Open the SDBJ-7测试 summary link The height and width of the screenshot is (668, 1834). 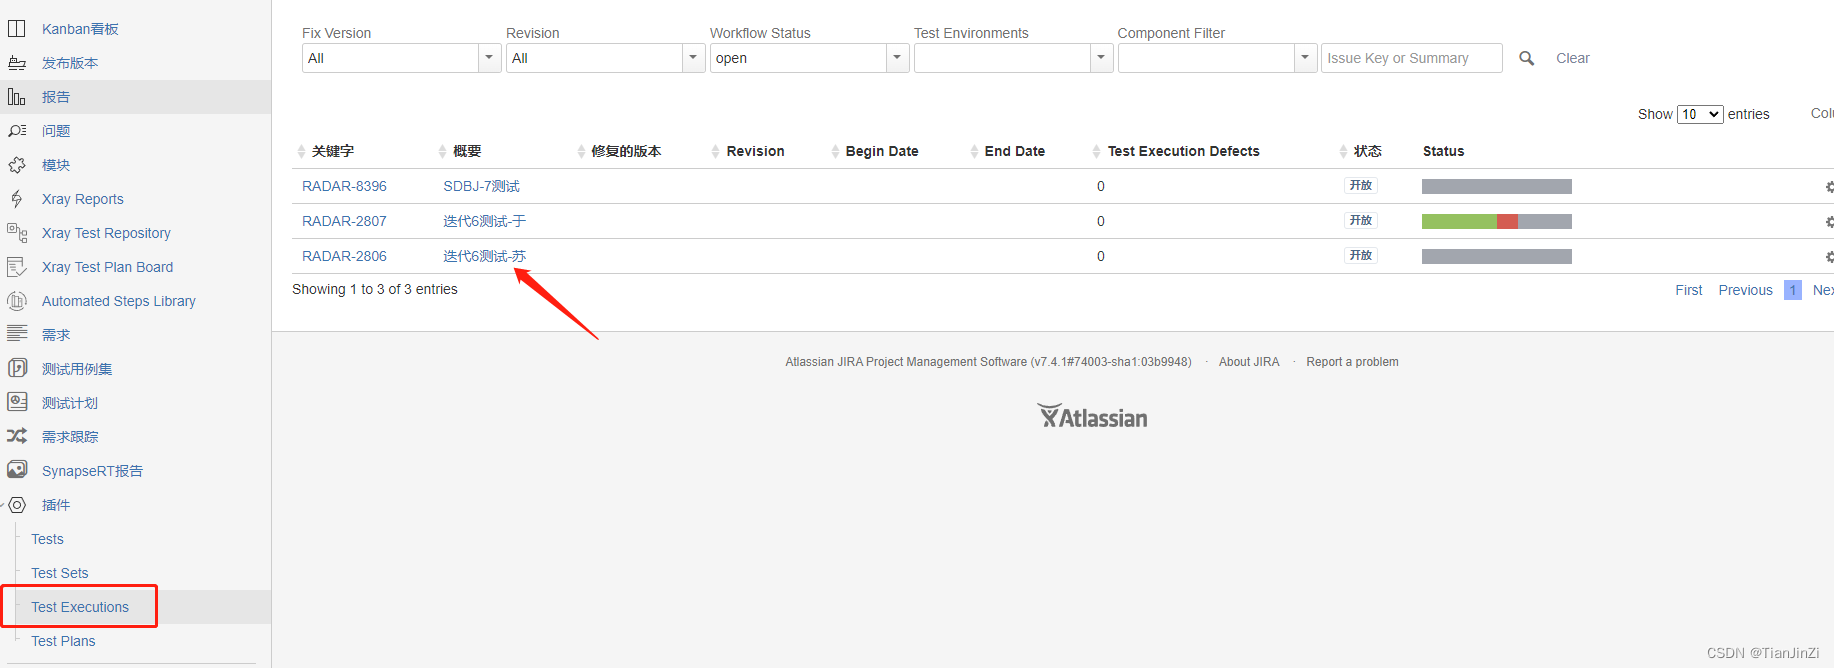[481, 186]
